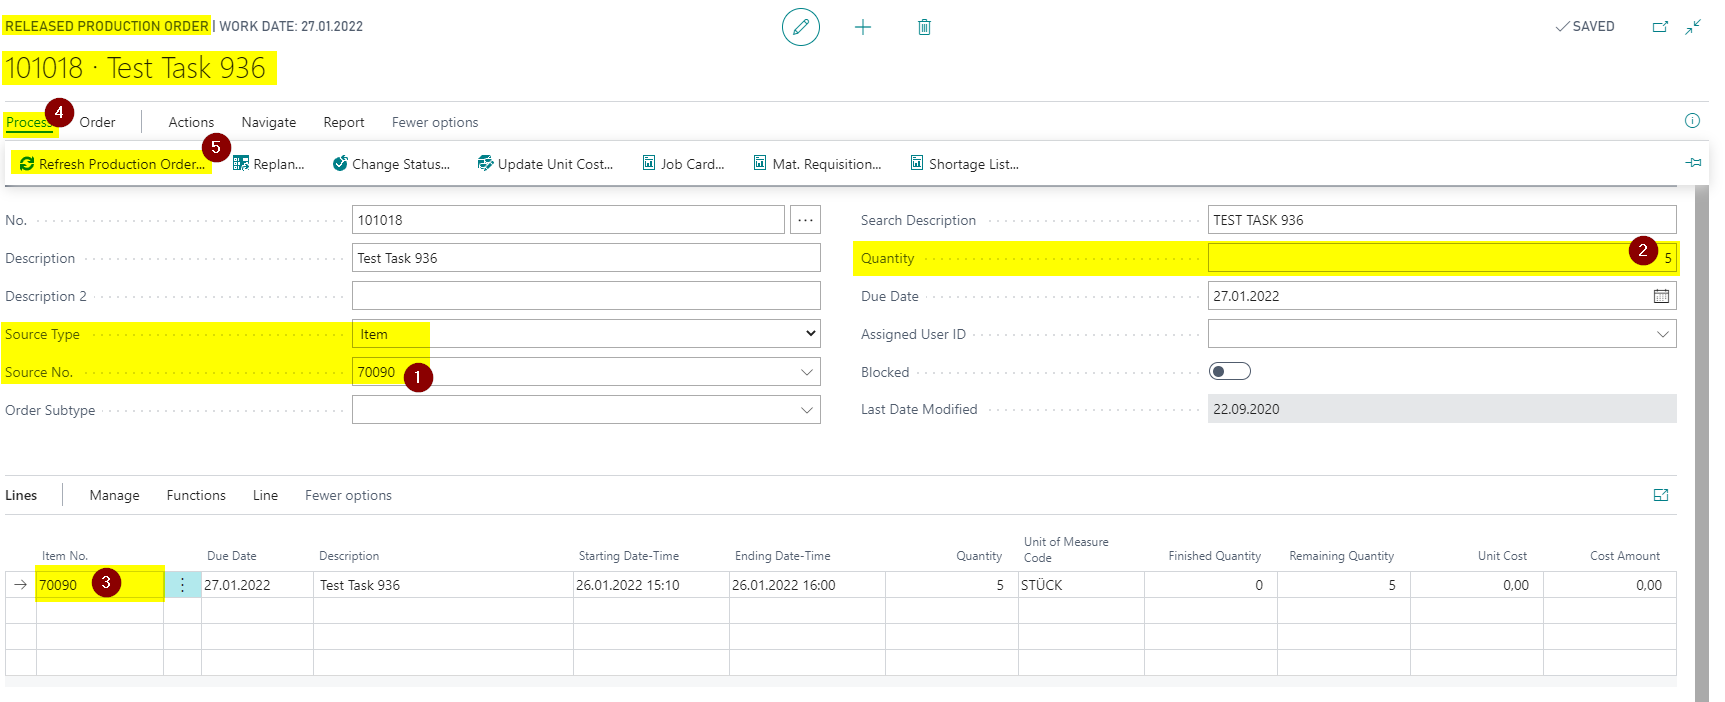Create new record with plus icon
Viewport: 1725px width, 702px height.
[863, 27]
